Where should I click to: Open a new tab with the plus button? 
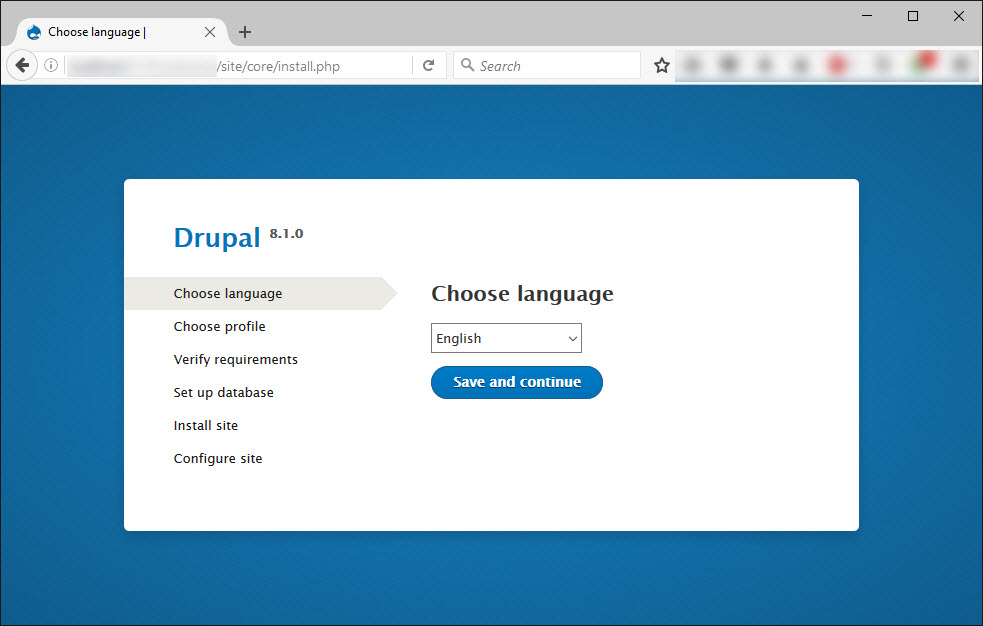coord(245,32)
